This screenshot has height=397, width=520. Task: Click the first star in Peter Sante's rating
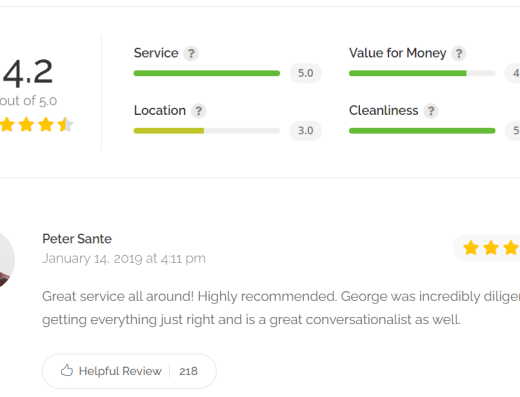tap(471, 248)
